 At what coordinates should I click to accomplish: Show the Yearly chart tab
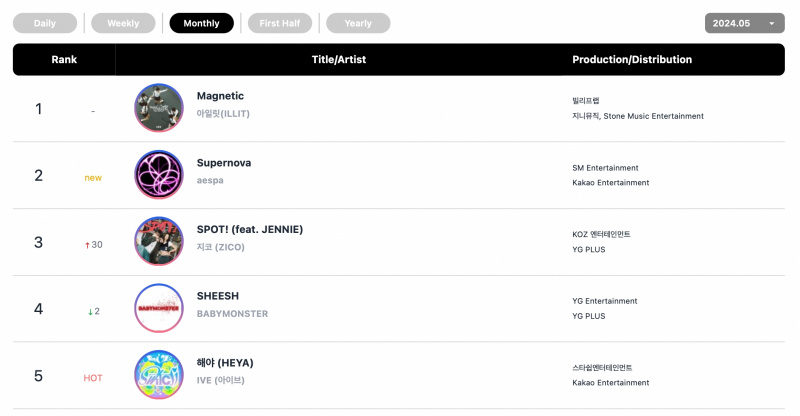358,23
